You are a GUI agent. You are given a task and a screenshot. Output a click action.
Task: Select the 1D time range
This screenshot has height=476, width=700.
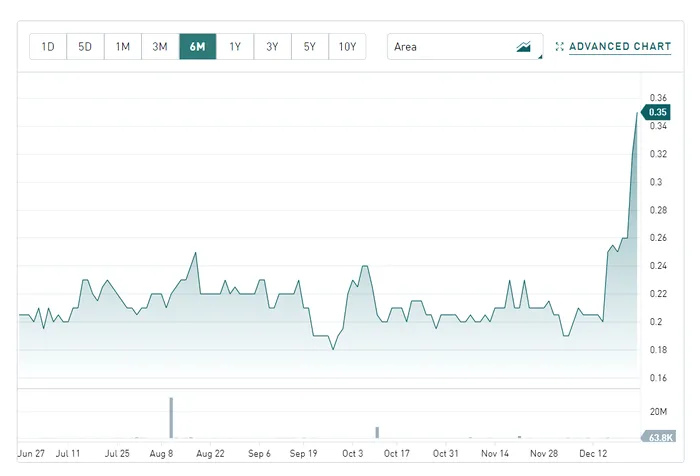coord(48,47)
